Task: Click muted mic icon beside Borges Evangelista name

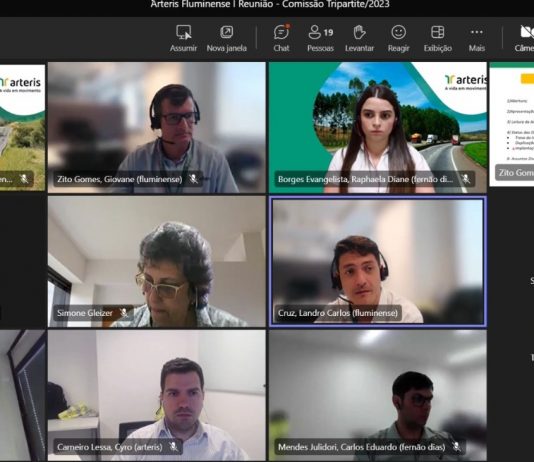Action: tap(466, 179)
